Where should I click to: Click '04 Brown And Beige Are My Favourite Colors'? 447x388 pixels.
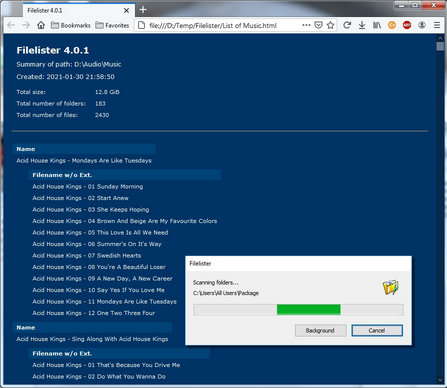tap(152, 221)
